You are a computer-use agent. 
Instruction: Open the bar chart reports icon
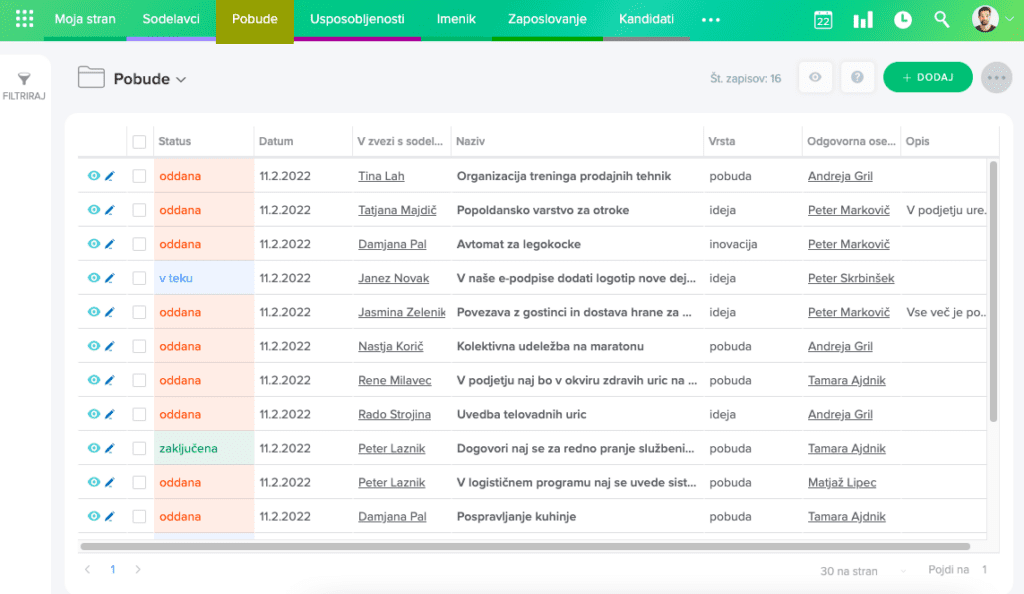[x=862, y=20]
